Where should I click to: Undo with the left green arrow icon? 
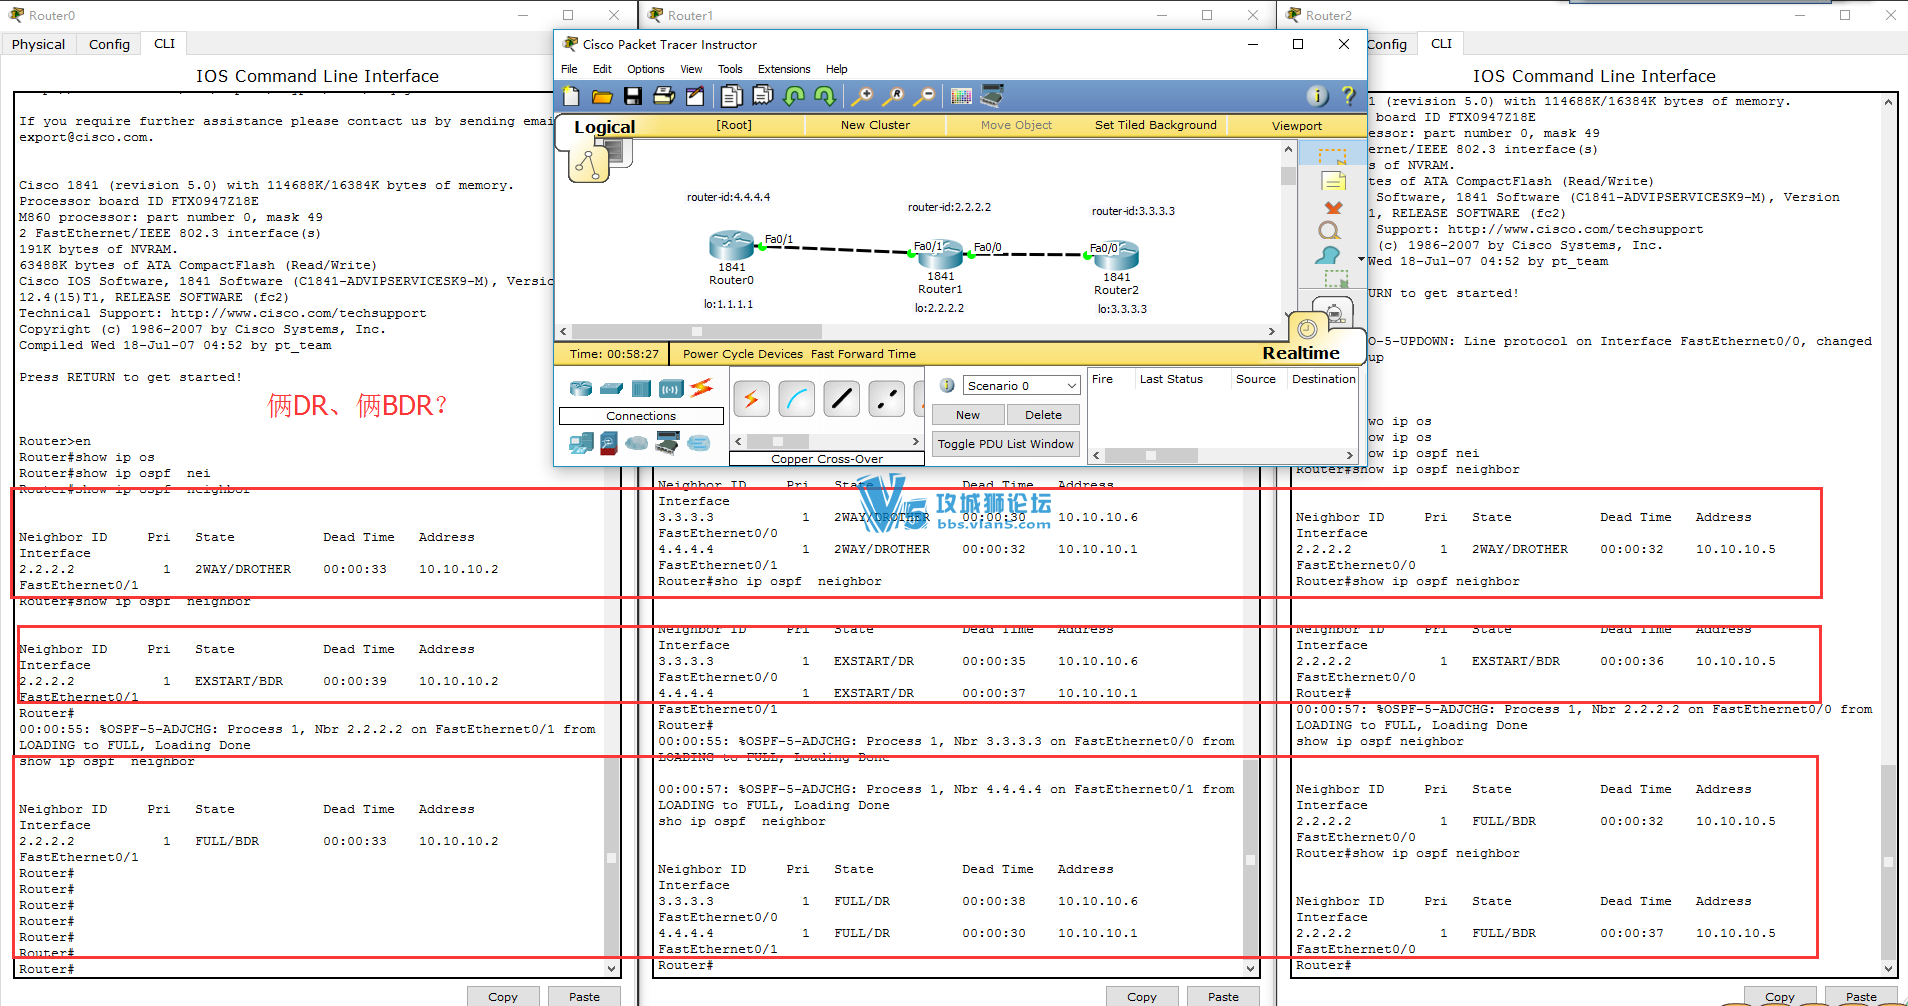(794, 96)
